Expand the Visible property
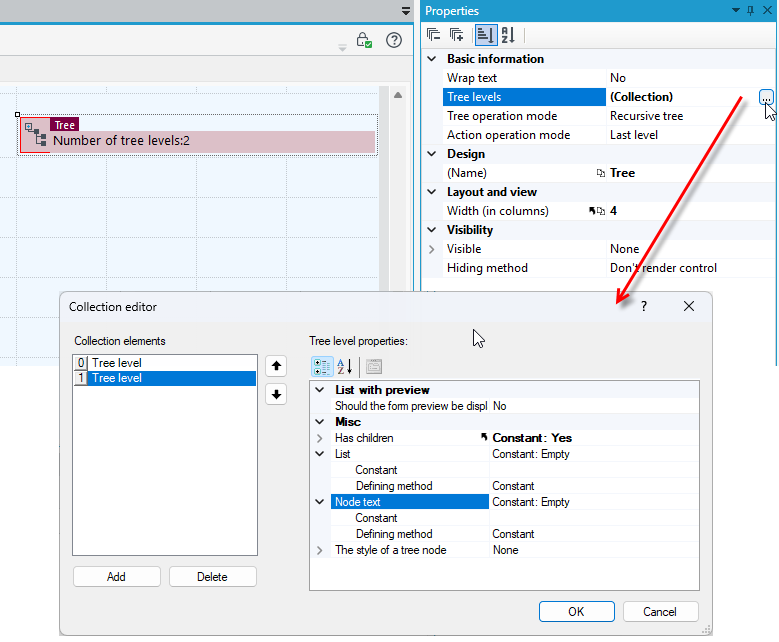779x642 pixels. [x=432, y=249]
